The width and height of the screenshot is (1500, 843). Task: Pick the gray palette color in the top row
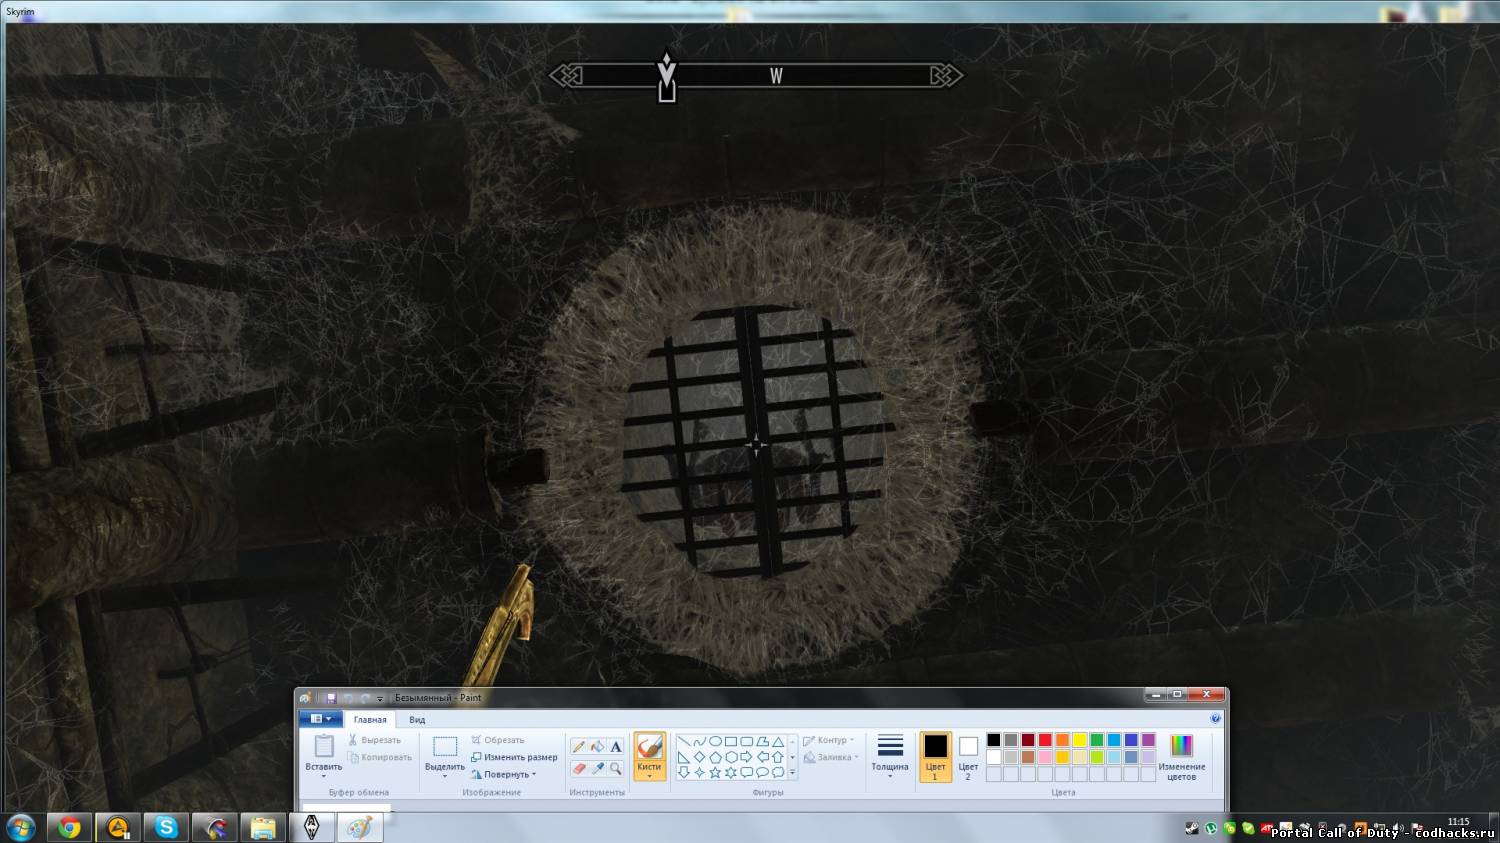[x=1011, y=740]
